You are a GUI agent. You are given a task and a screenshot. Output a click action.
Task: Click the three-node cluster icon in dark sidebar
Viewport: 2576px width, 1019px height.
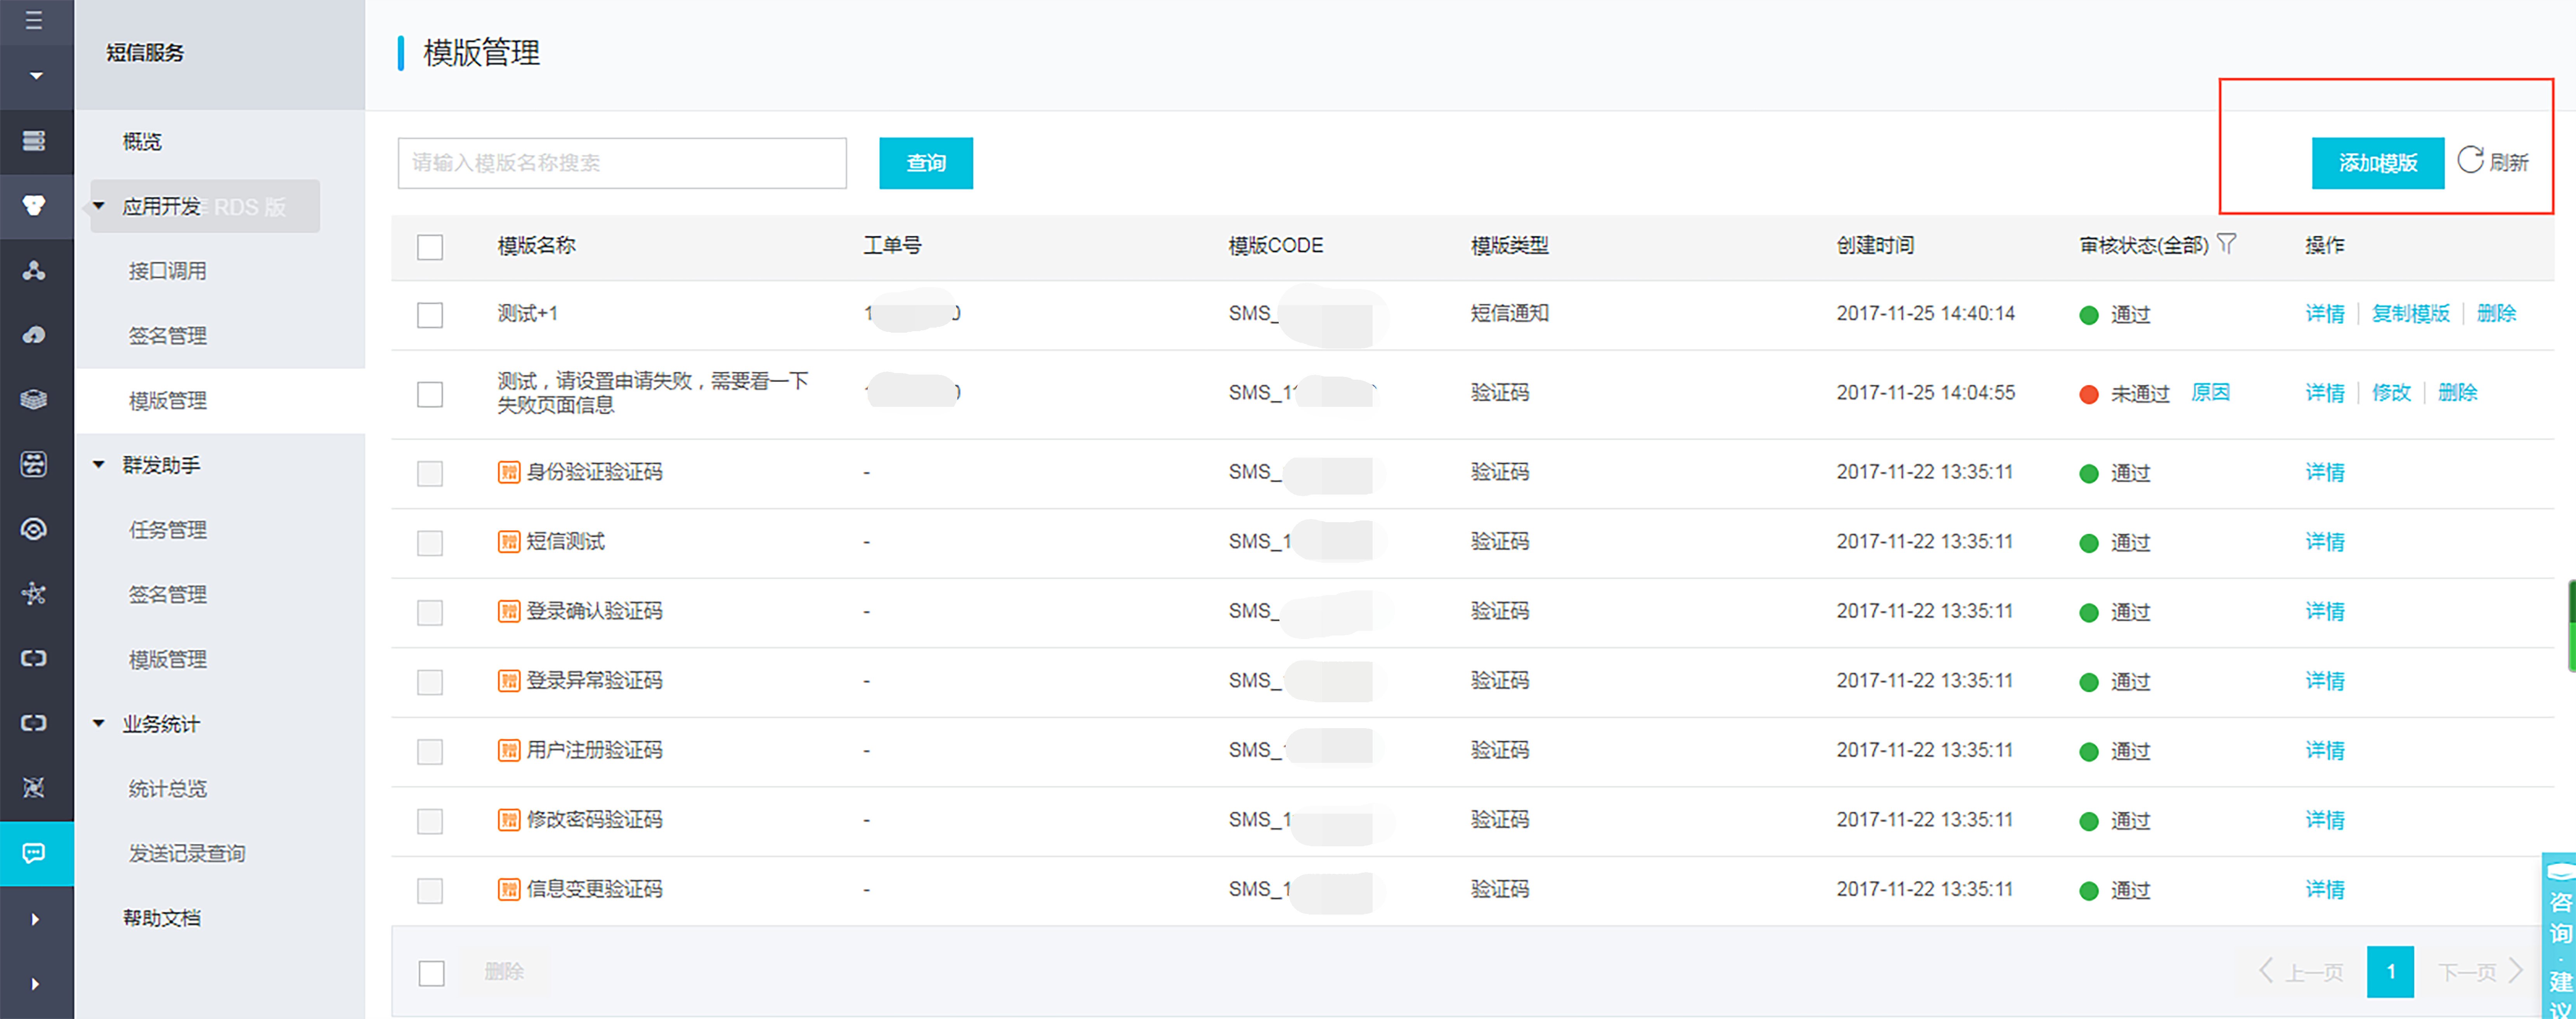point(34,270)
